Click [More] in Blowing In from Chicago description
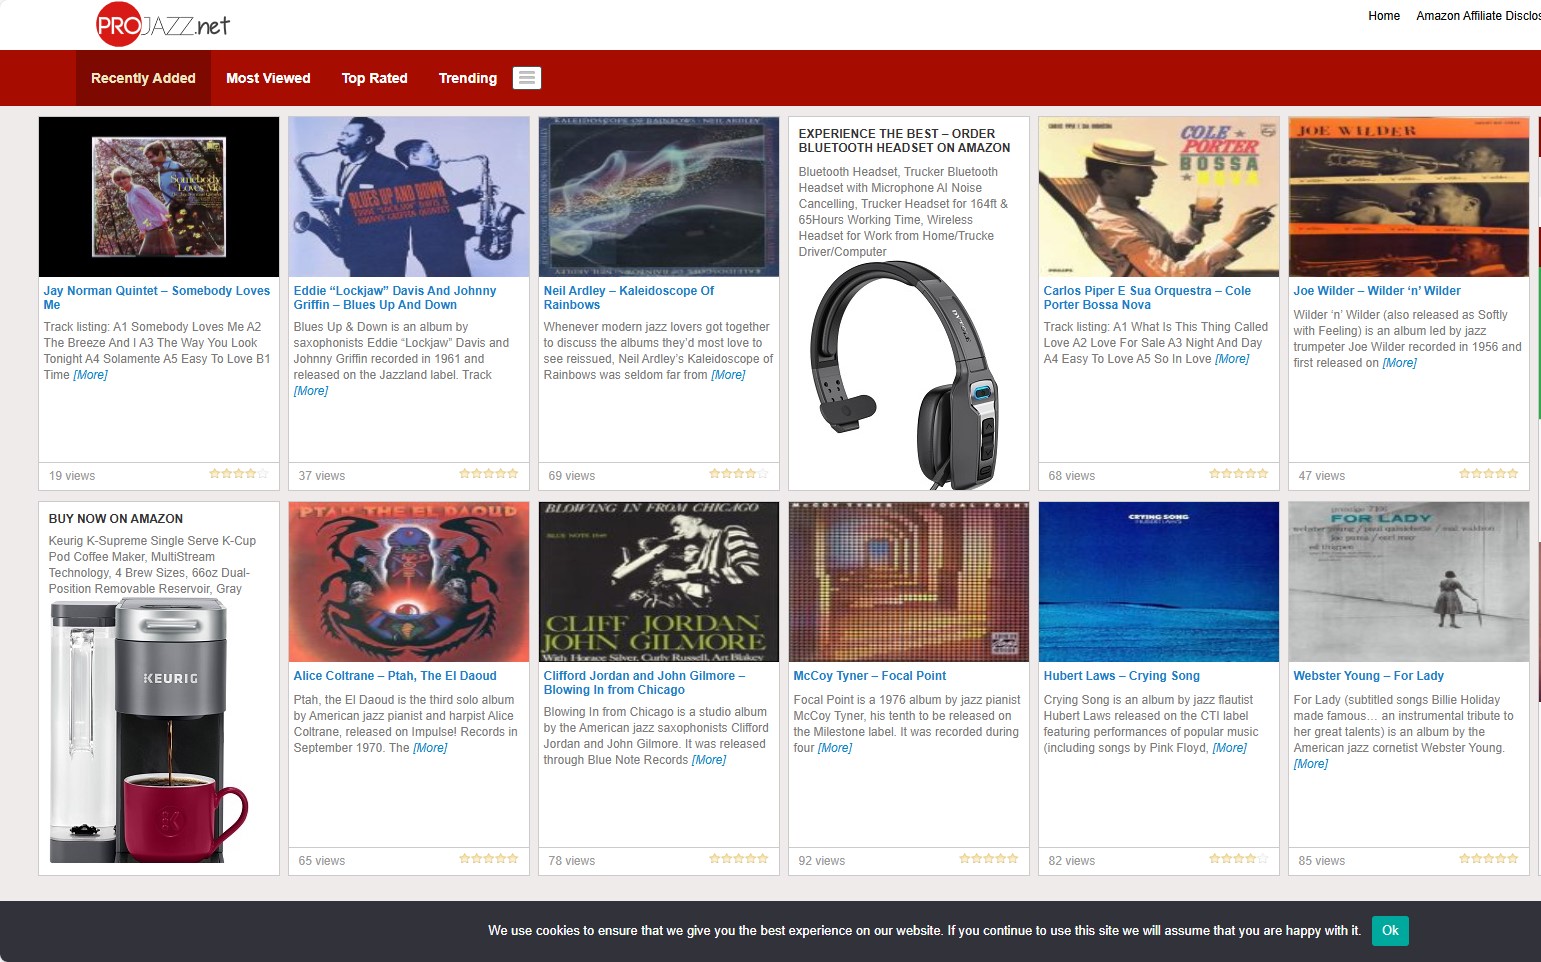This screenshot has width=1541, height=962. (x=709, y=760)
